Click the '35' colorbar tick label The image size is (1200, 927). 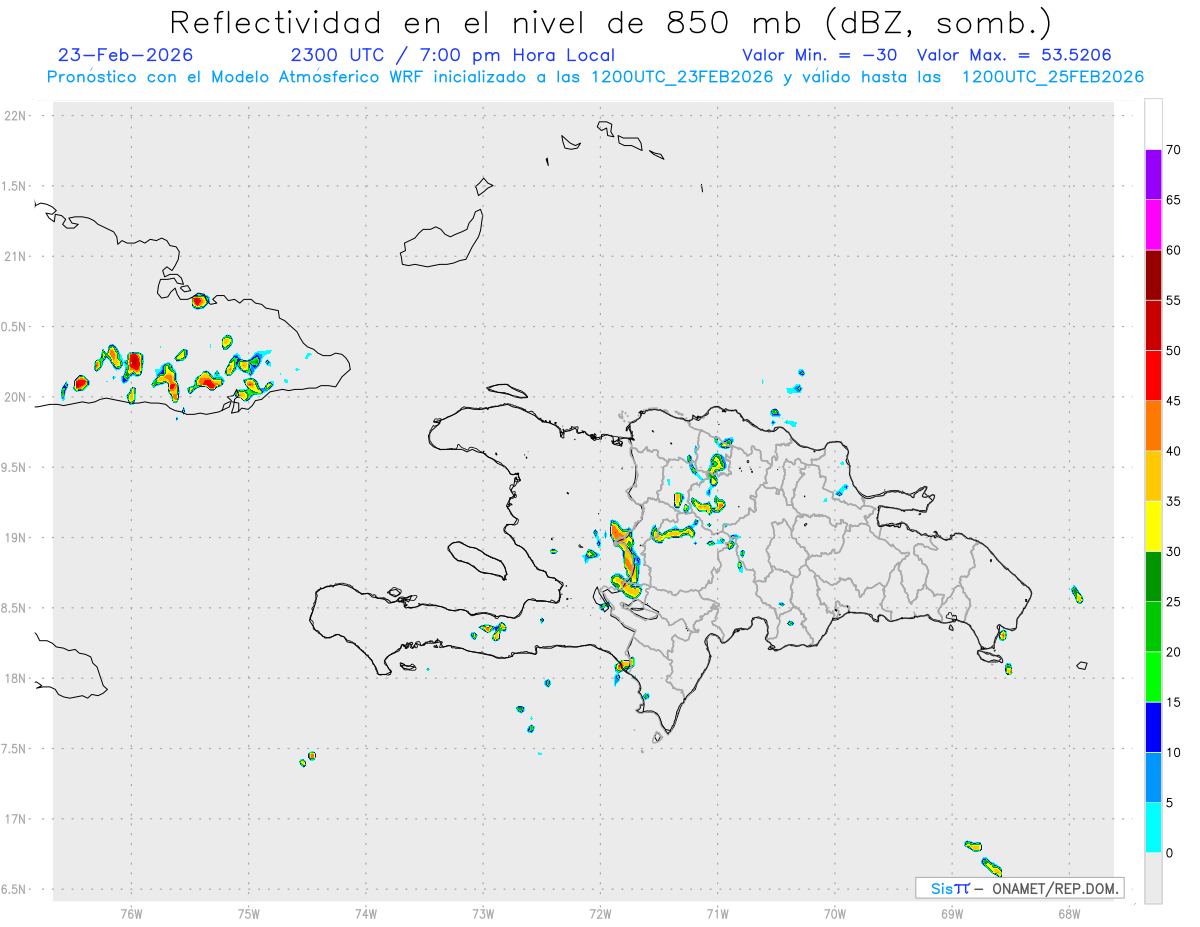pos(1174,502)
